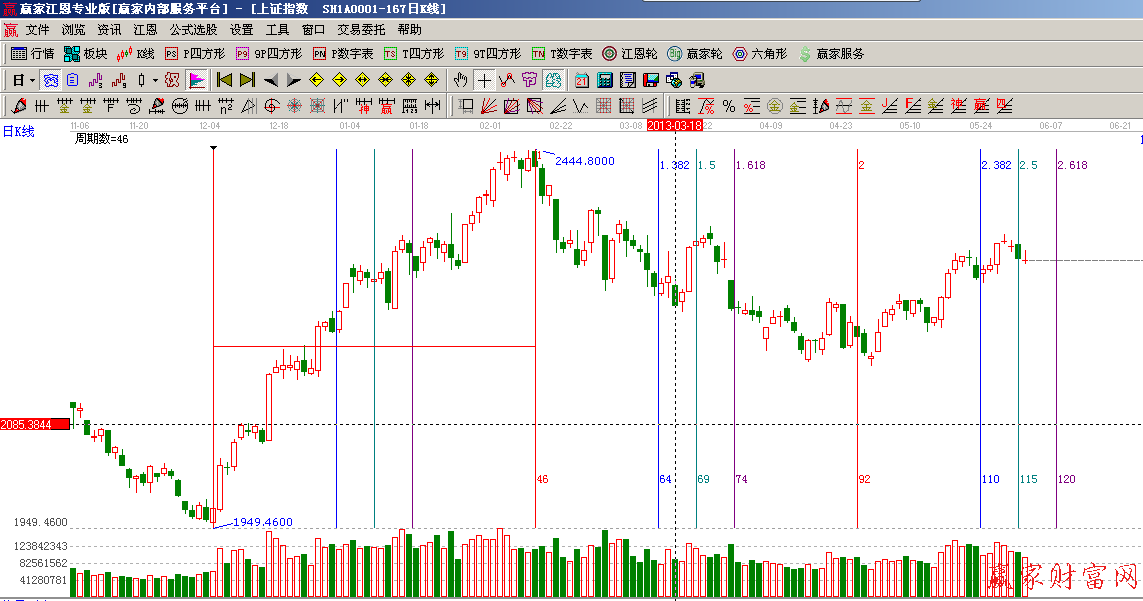Open the candlestick style dropdown arrow
The height and width of the screenshot is (601, 1143).
point(155,80)
